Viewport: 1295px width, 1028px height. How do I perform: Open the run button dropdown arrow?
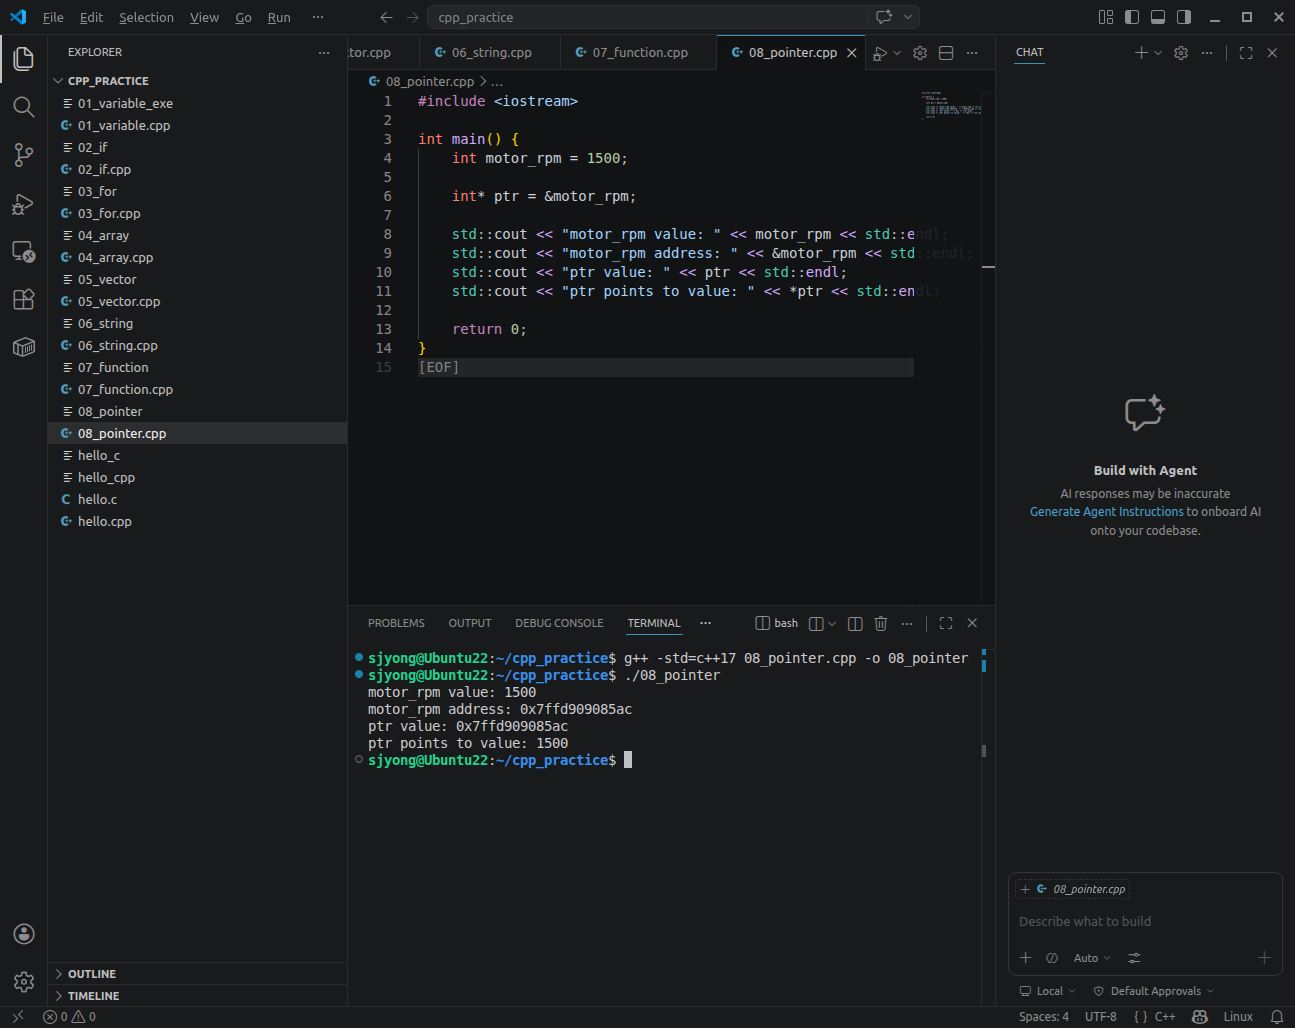pyautogui.click(x=897, y=53)
